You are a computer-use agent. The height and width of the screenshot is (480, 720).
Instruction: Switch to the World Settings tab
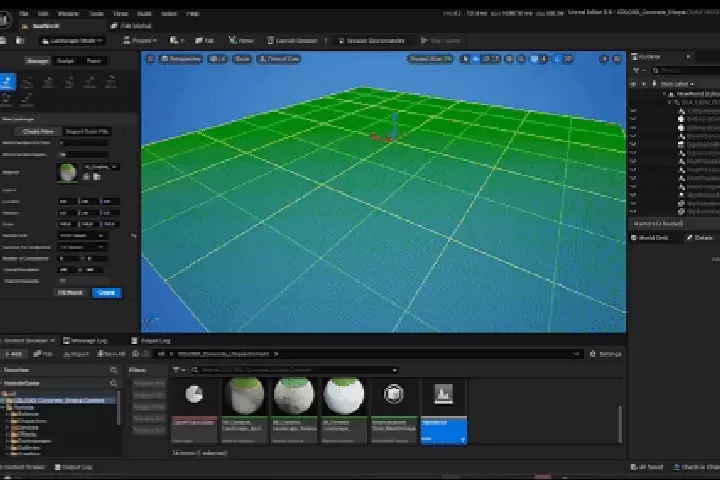click(x=651, y=237)
